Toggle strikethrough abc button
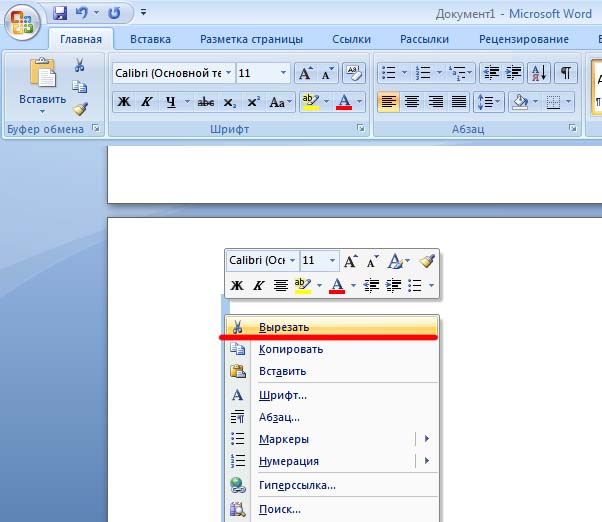Screen dimensions: 602x522 coord(206,102)
